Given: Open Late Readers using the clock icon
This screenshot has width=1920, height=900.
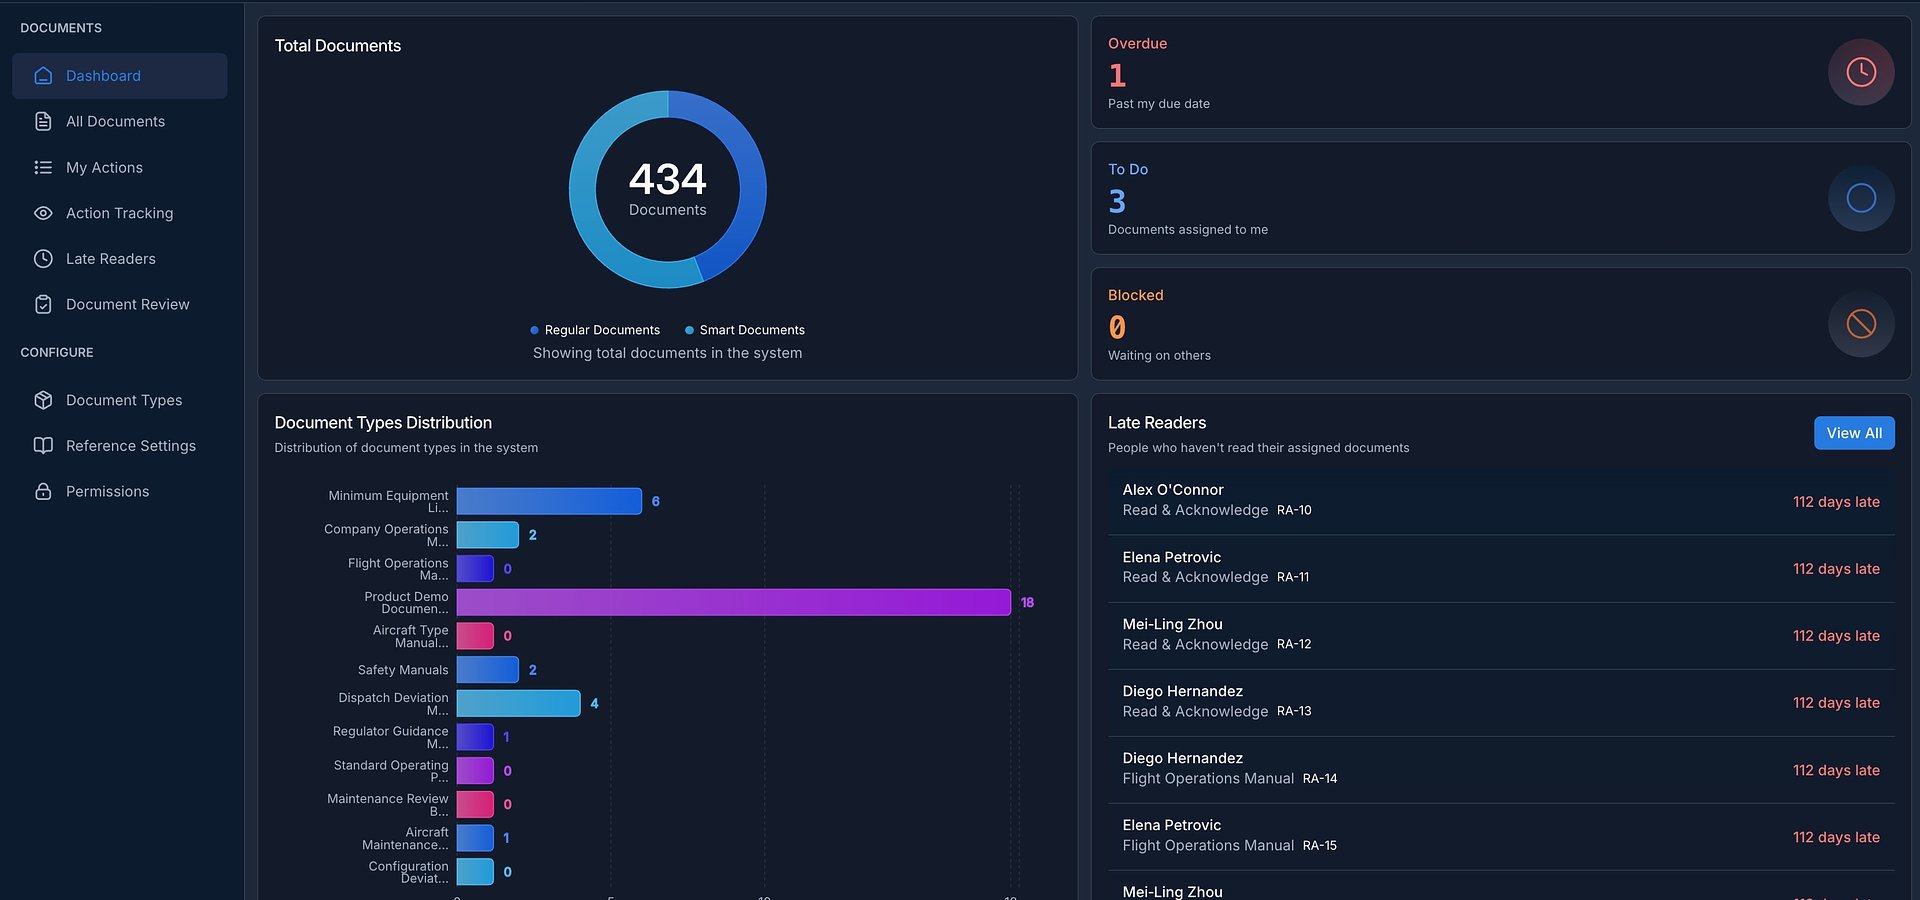Looking at the screenshot, I should 42,258.
